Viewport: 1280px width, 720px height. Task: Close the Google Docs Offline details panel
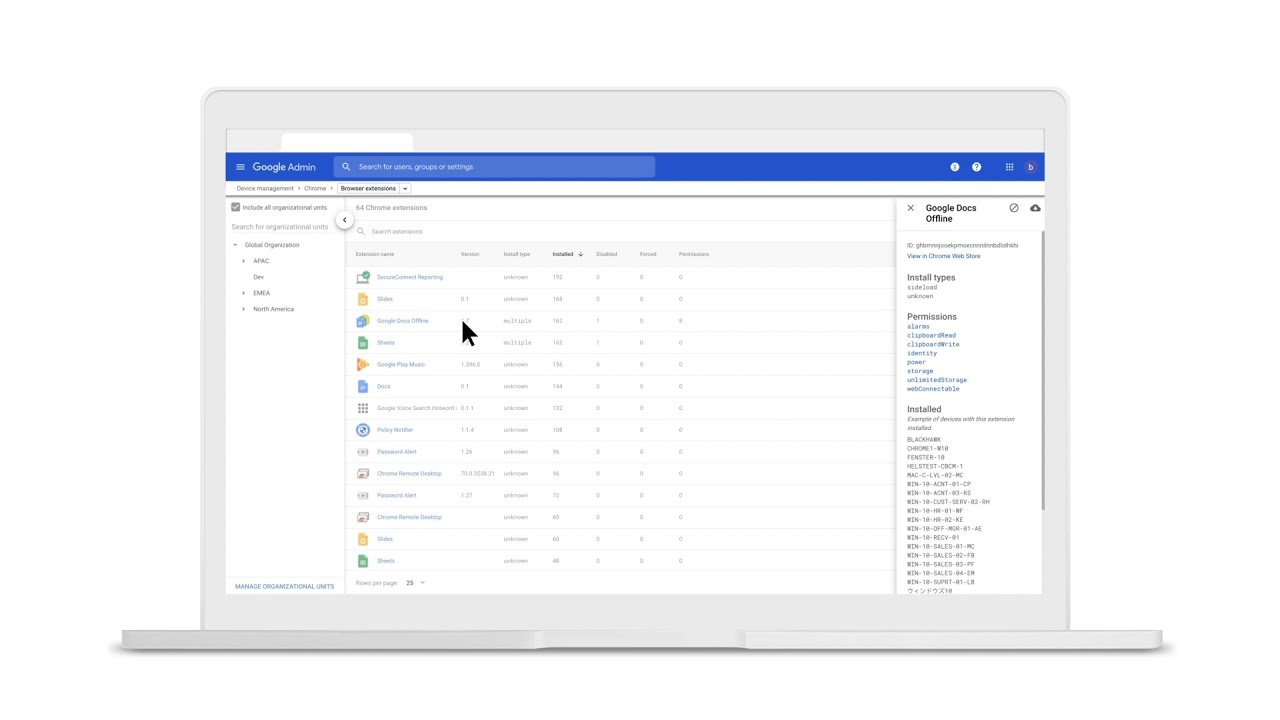tap(910, 208)
